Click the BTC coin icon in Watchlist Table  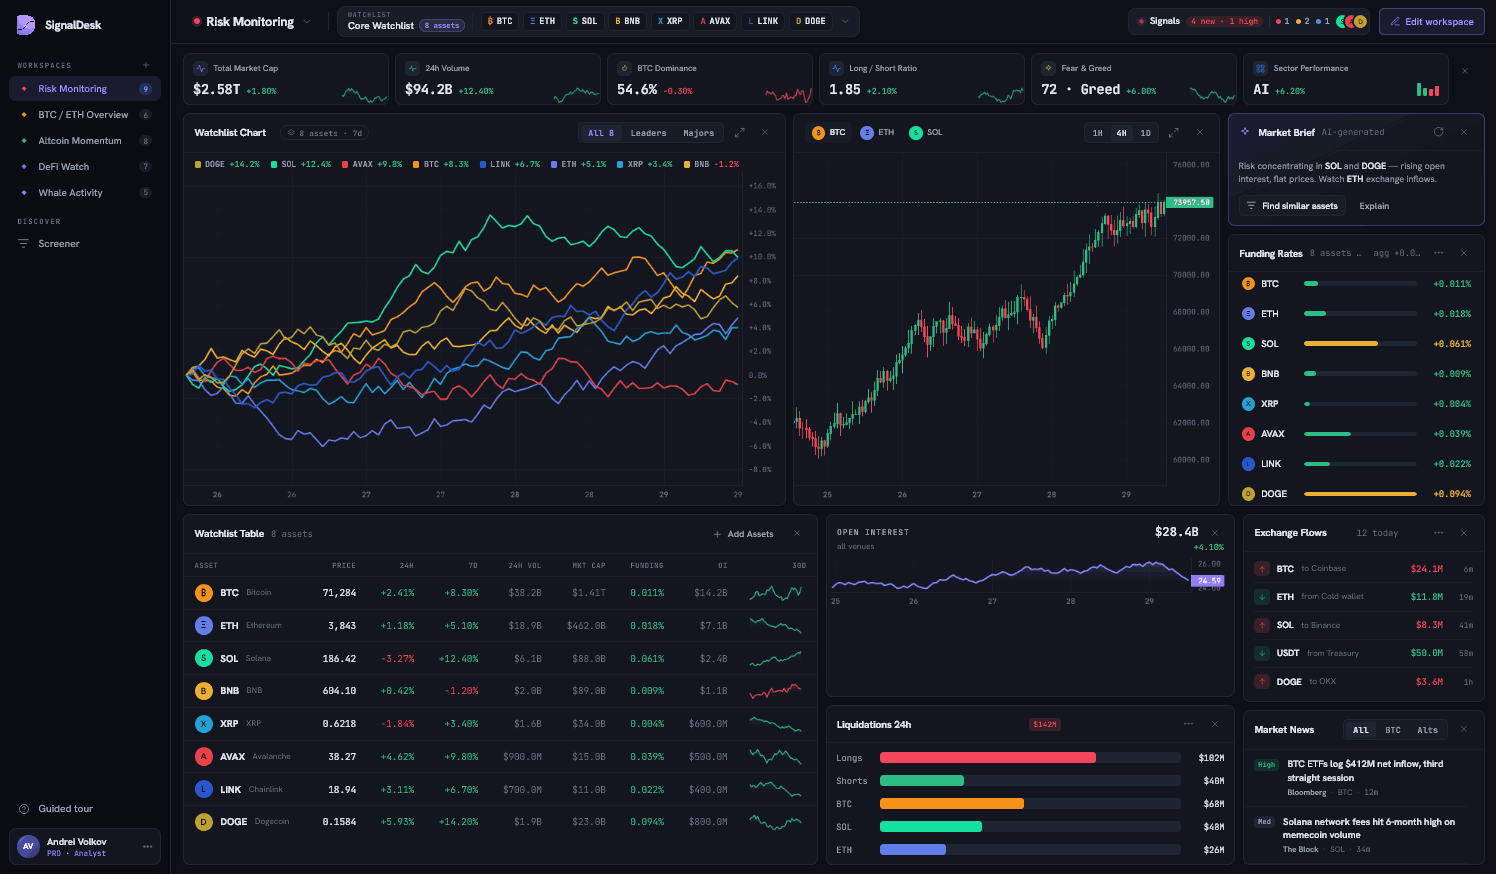click(x=204, y=593)
